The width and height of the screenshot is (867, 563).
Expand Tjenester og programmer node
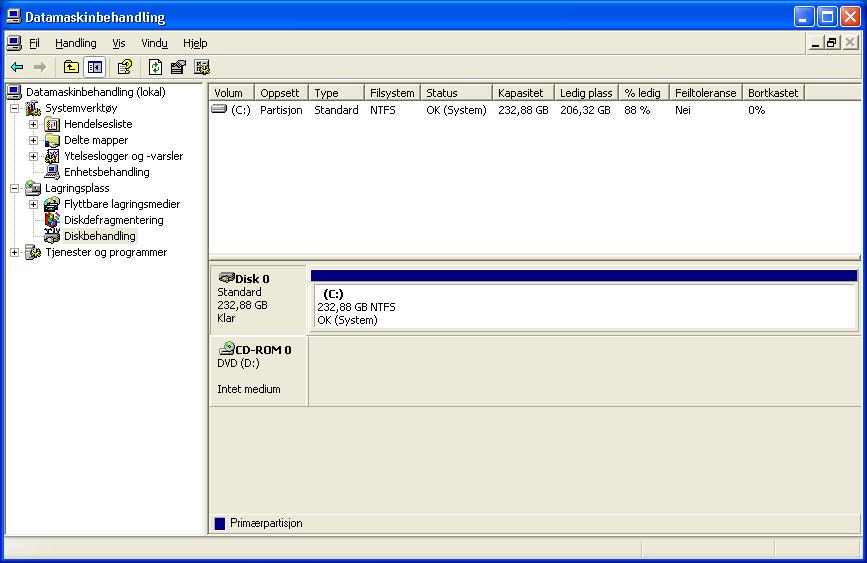[x=15, y=252]
